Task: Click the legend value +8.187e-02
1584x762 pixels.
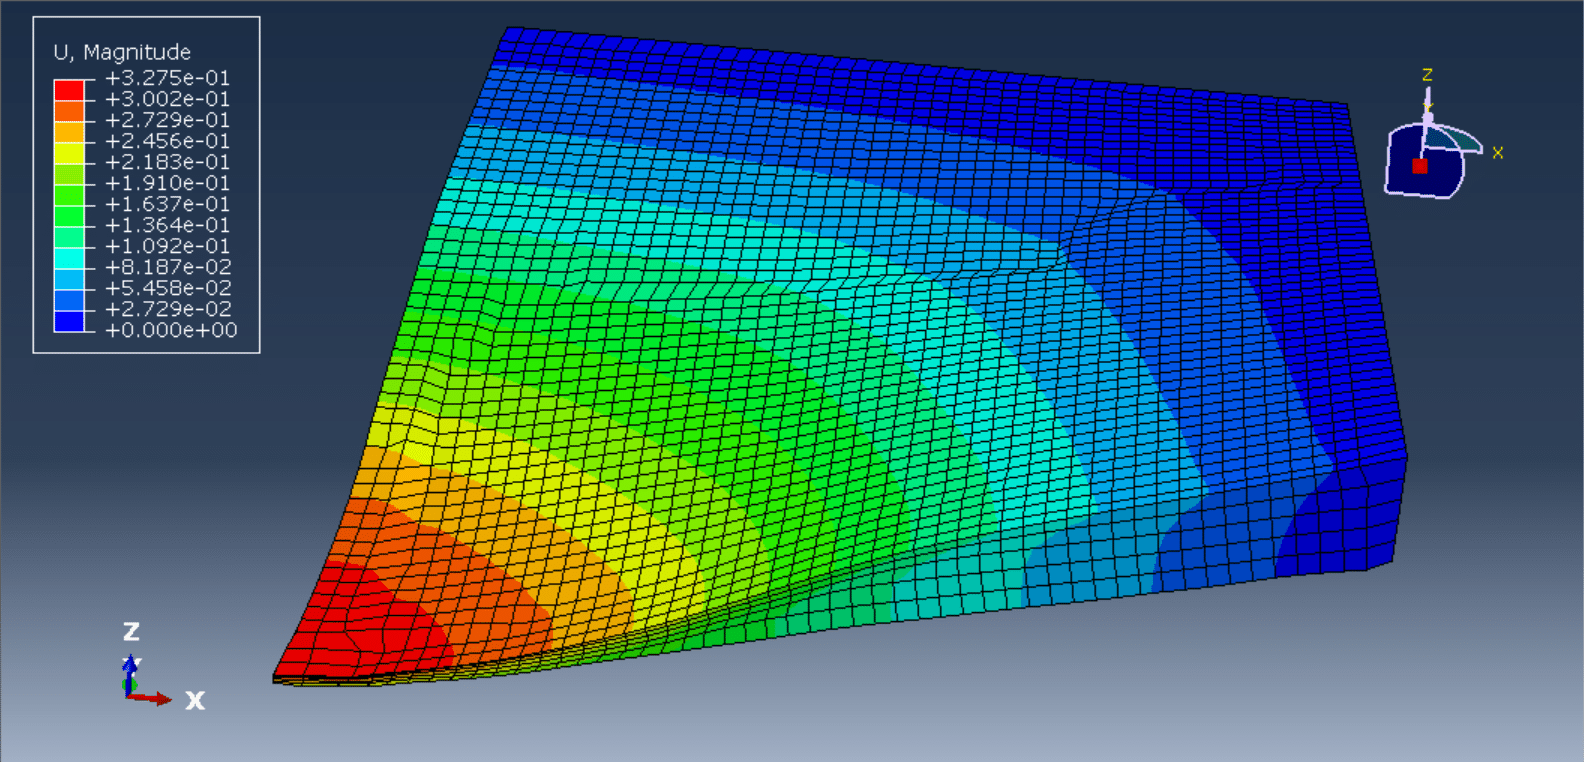Action: click(x=168, y=267)
